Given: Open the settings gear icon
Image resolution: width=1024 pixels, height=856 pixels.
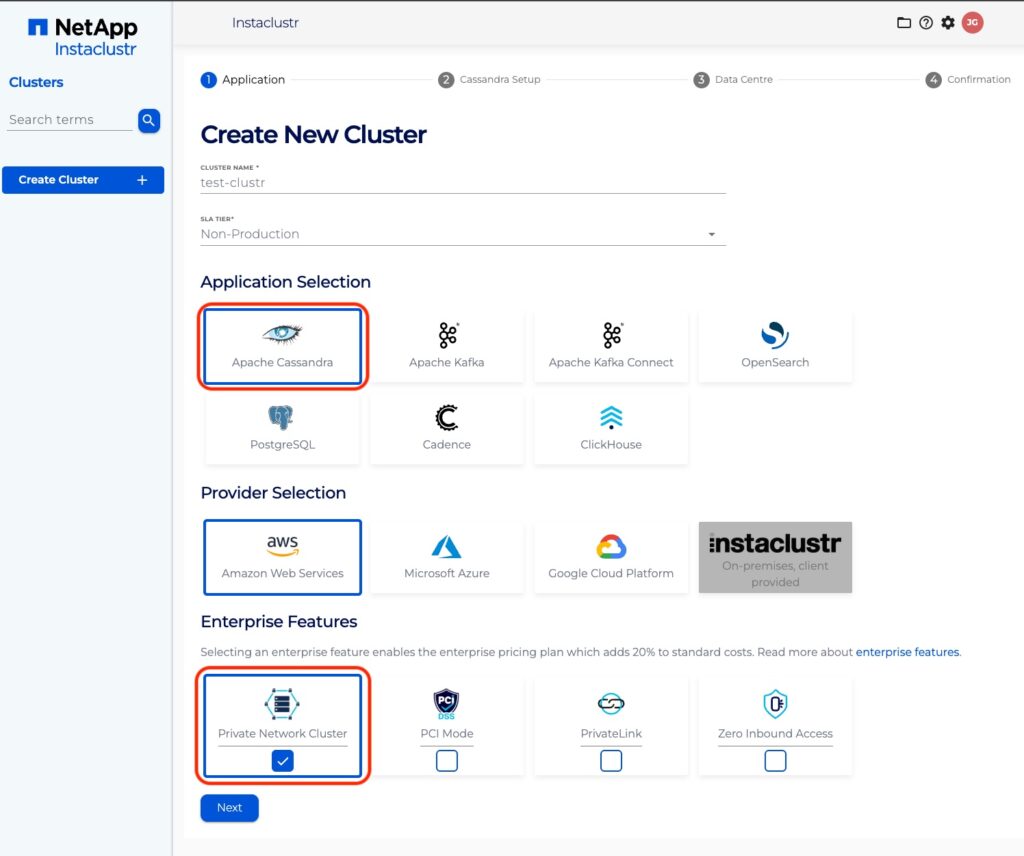Looking at the screenshot, I should [948, 23].
